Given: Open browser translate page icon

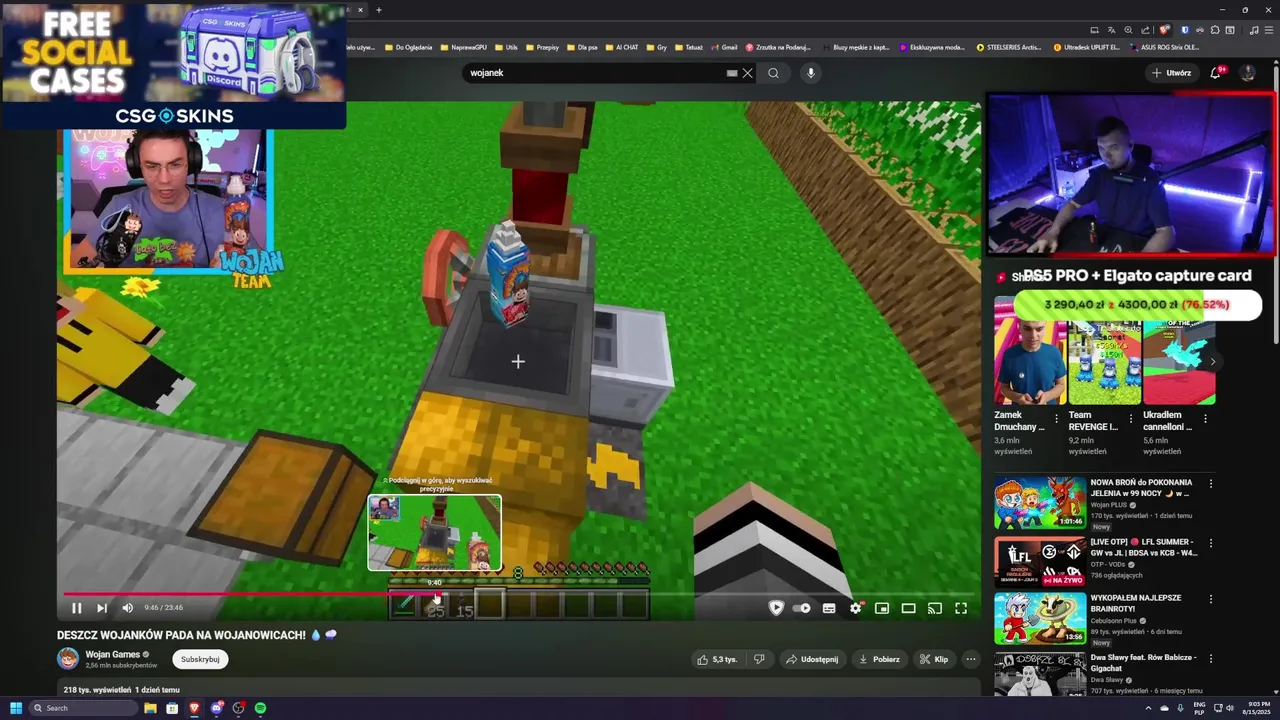Looking at the screenshot, I should tap(1111, 30).
